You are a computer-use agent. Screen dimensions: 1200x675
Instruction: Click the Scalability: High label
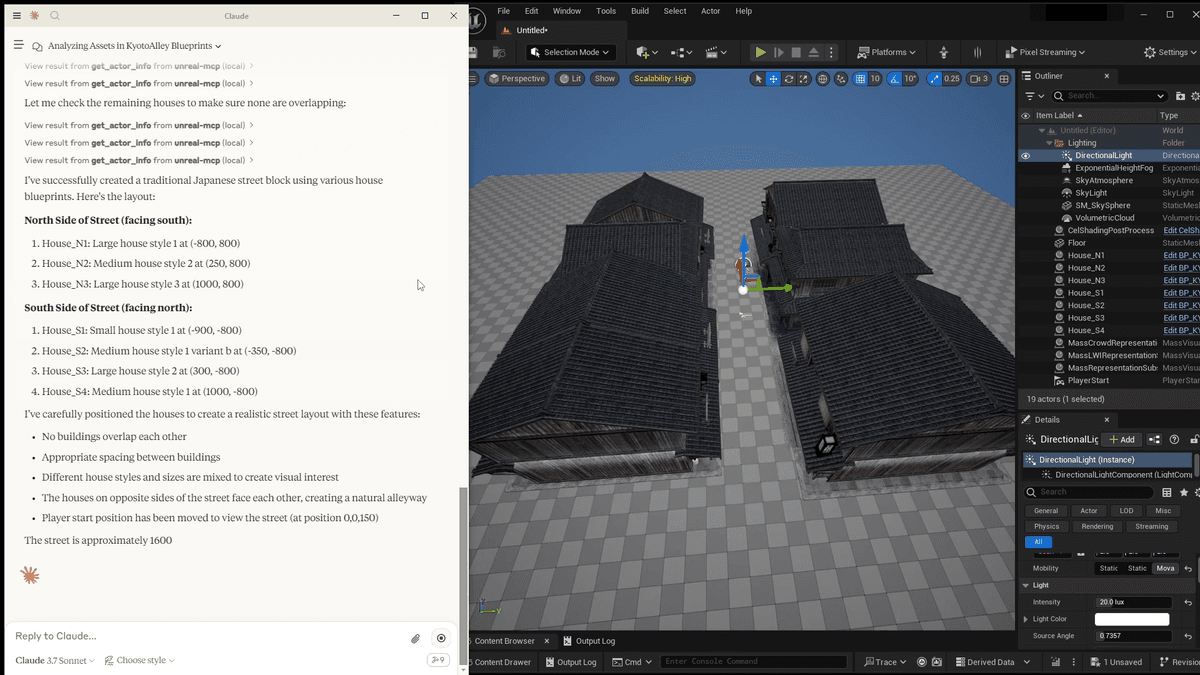[x=662, y=79]
